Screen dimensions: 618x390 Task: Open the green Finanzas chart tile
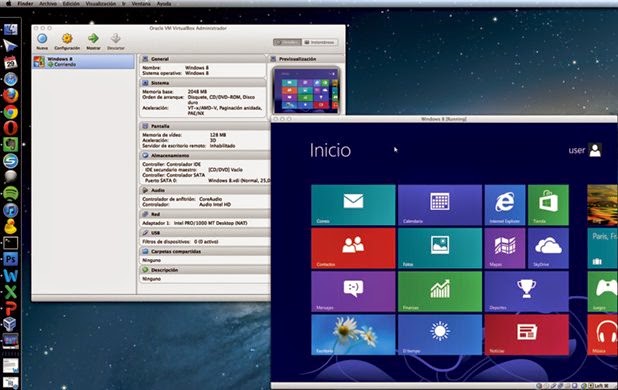[440, 292]
